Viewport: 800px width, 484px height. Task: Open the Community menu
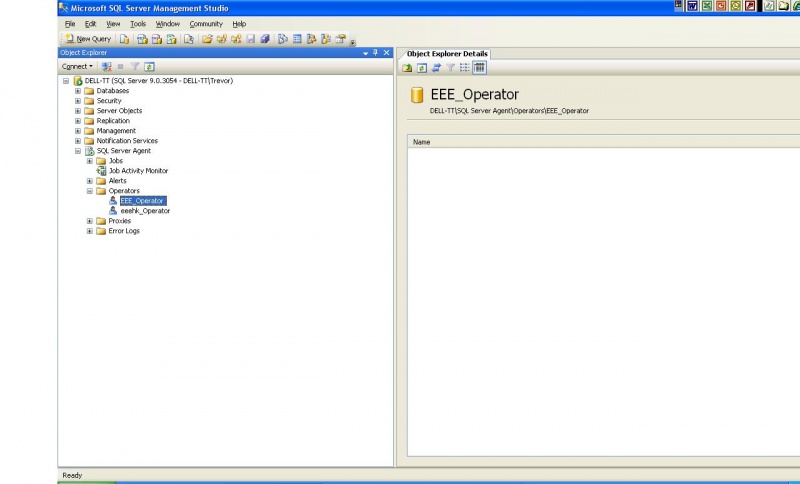206,24
